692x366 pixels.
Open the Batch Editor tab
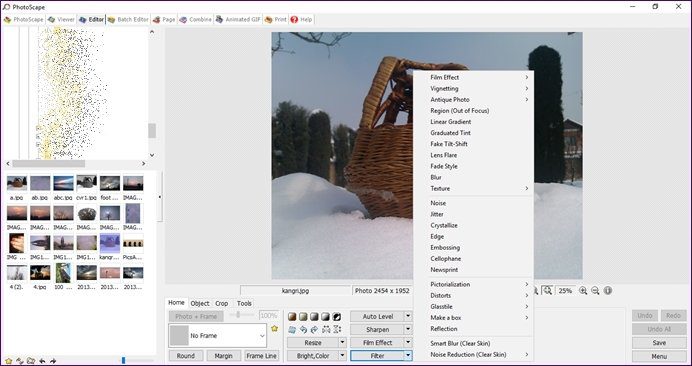[128, 19]
